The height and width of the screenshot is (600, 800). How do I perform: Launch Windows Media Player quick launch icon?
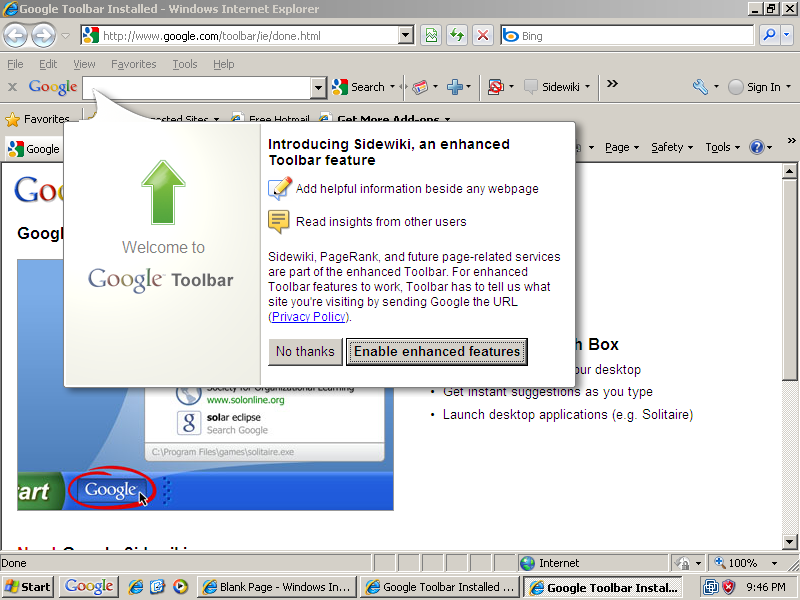click(x=180, y=587)
